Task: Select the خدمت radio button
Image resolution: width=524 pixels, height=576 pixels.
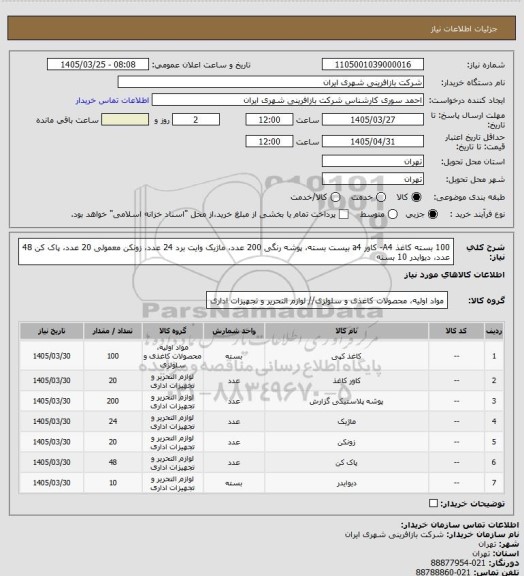Action: (381, 197)
